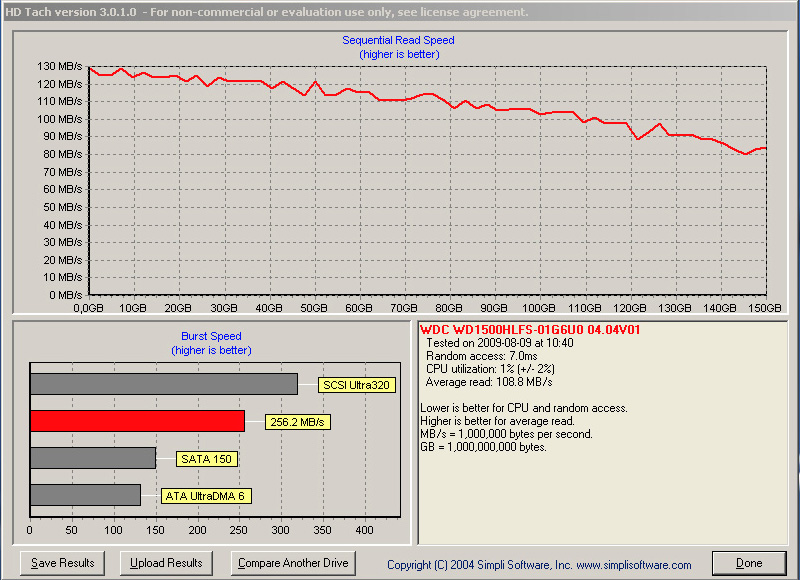Click the 256.2 MB/s yellow label
This screenshot has height=580, width=800.
tap(297, 422)
